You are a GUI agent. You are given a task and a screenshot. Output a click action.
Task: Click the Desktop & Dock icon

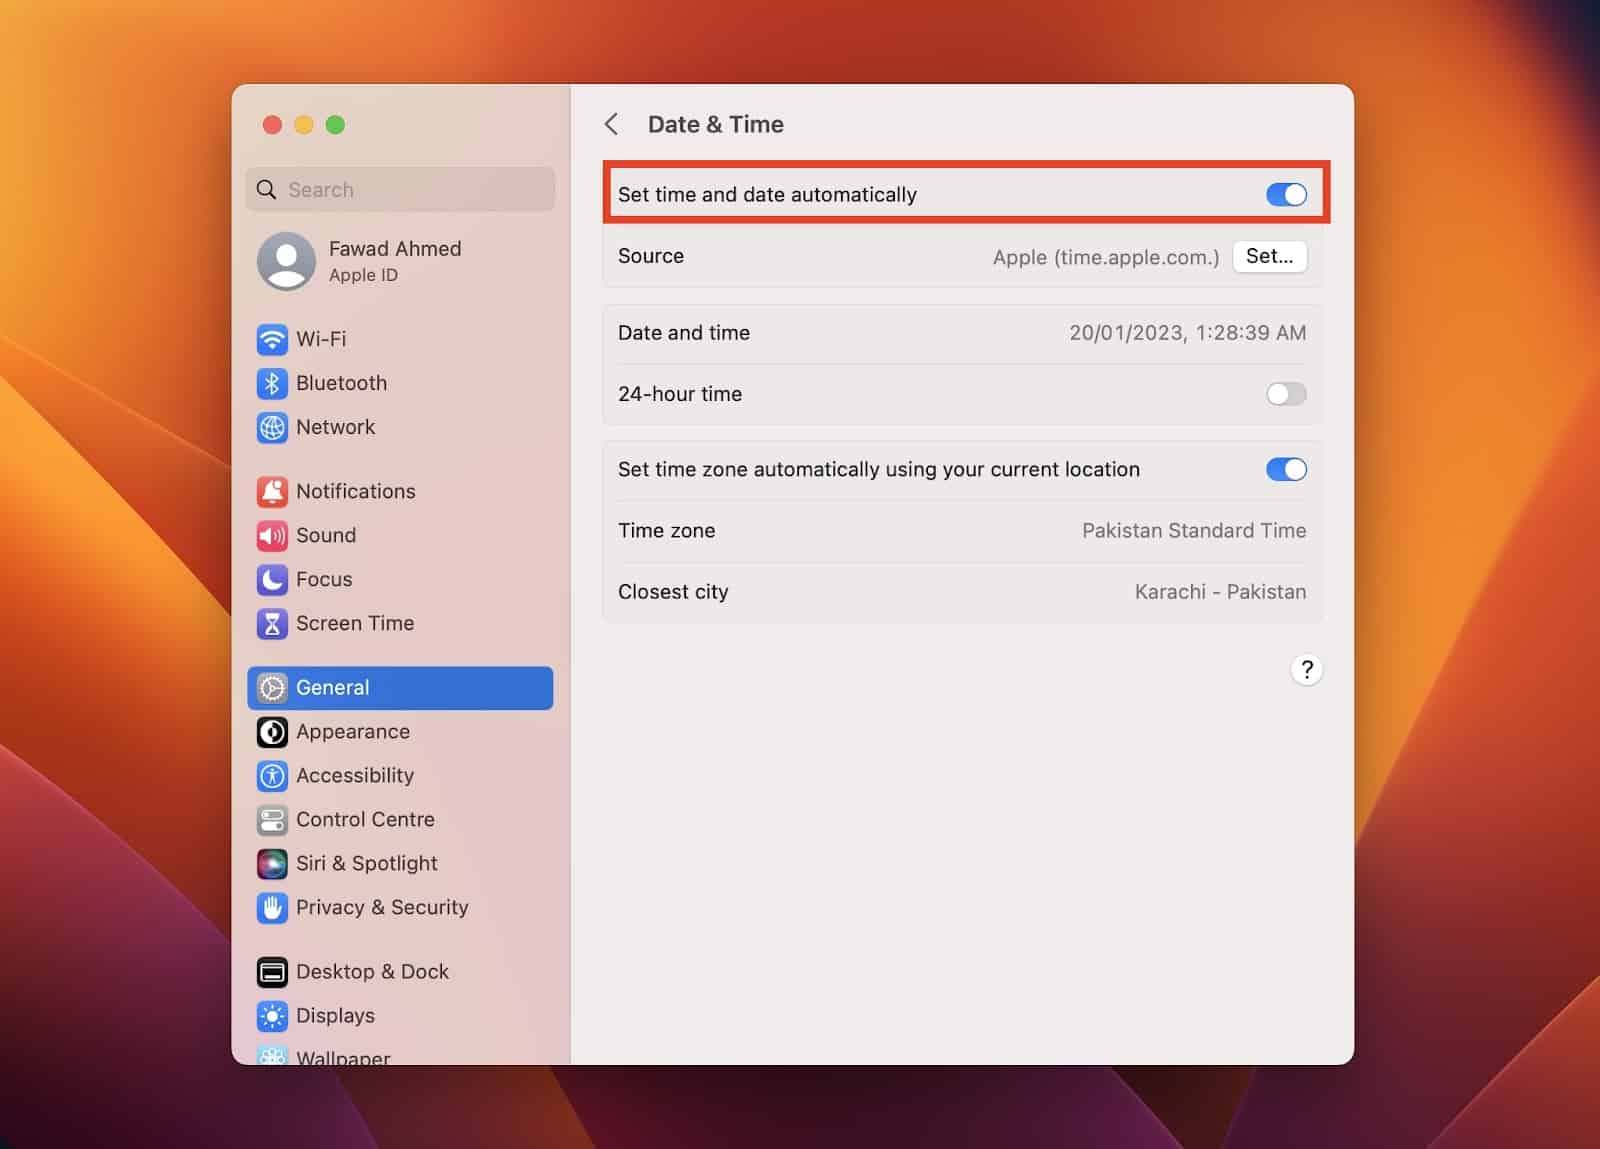click(272, 972)
